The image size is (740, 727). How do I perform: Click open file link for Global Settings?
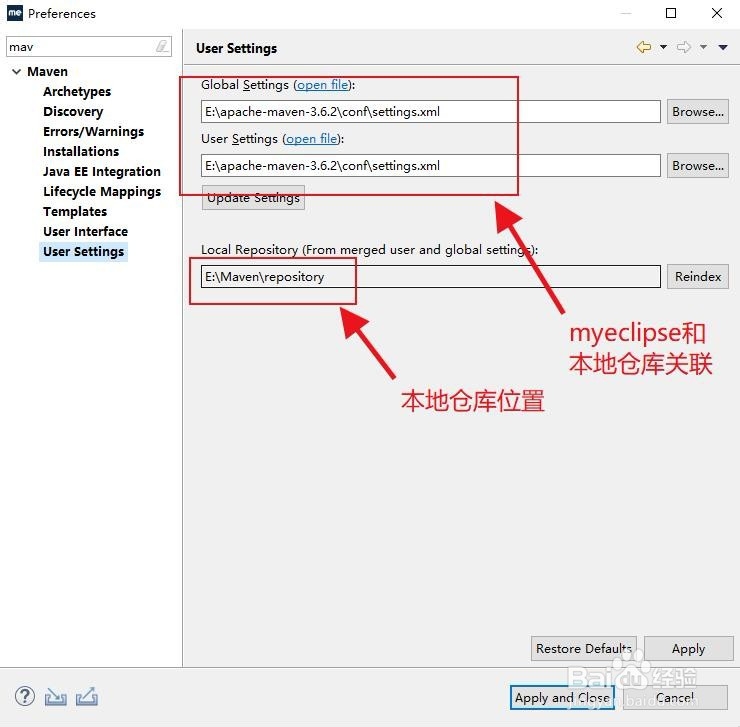(x=323, y=85)
